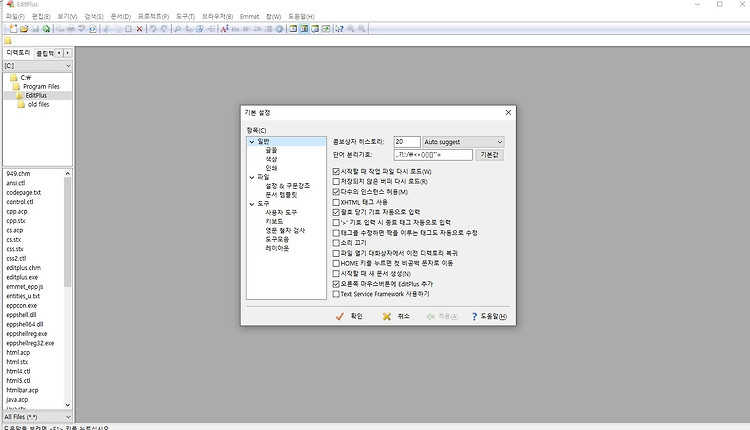Select editplus.exe in file list
The height and width of the screenshot is (430, 750).
(22, 277)
